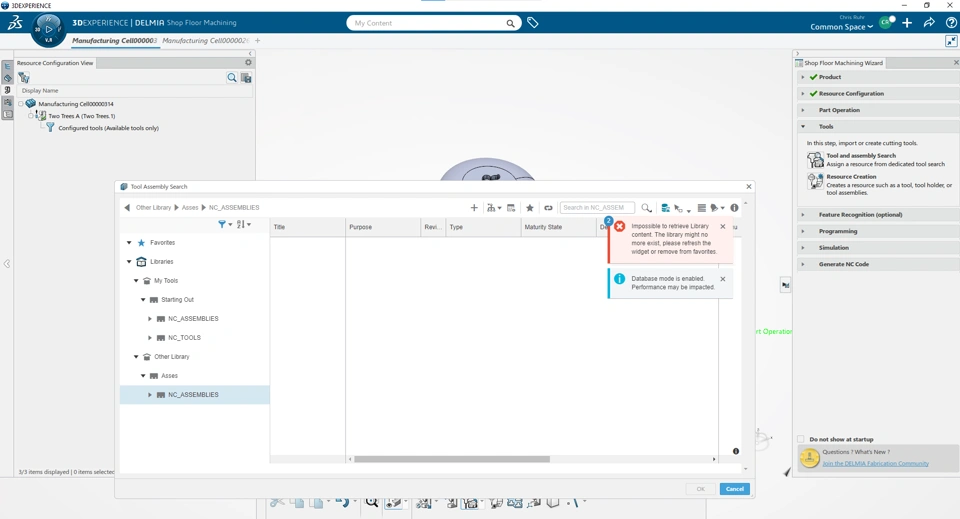The height and width of the screenshot is (519, 960).
Task: Click Asses in the breadcrumb path
Action: [190, 207]
